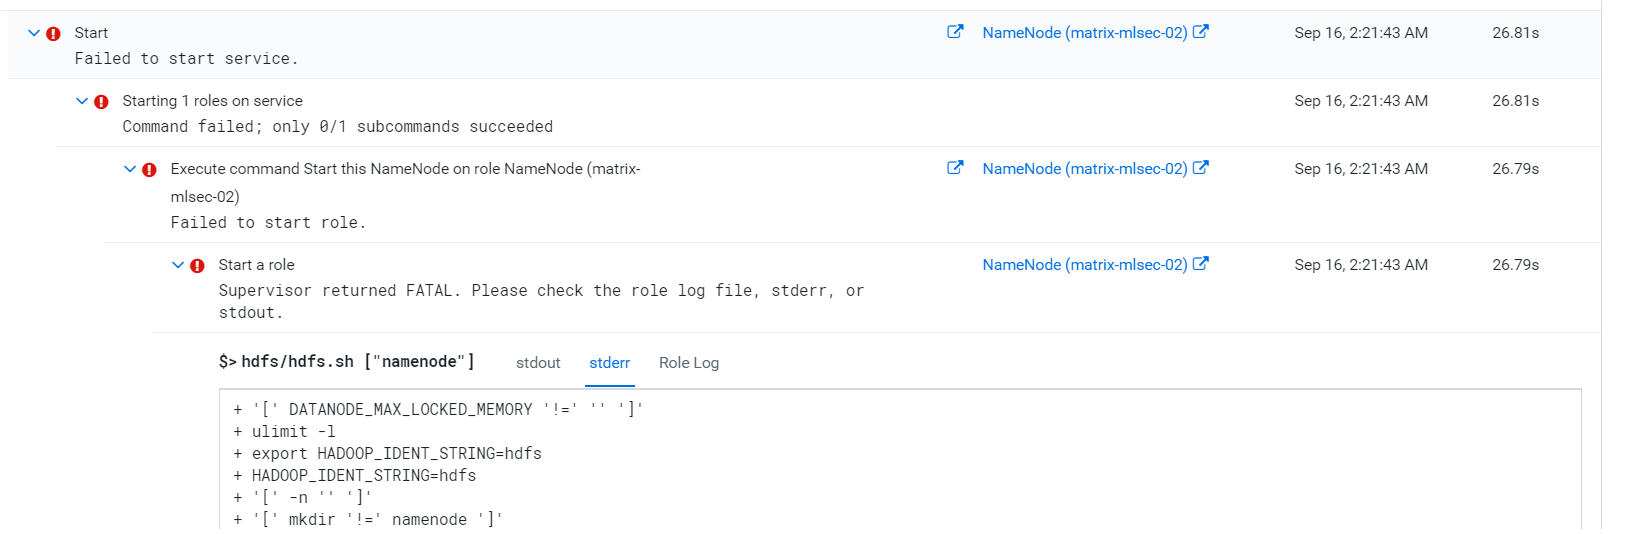1628x534 pixels.
Task: Switch to the stdout tab
Action: 538,363
